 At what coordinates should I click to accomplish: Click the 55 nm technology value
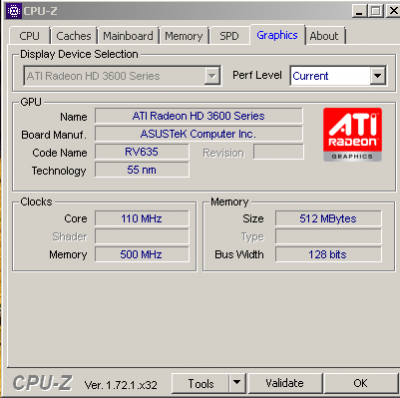pos(142,170)
